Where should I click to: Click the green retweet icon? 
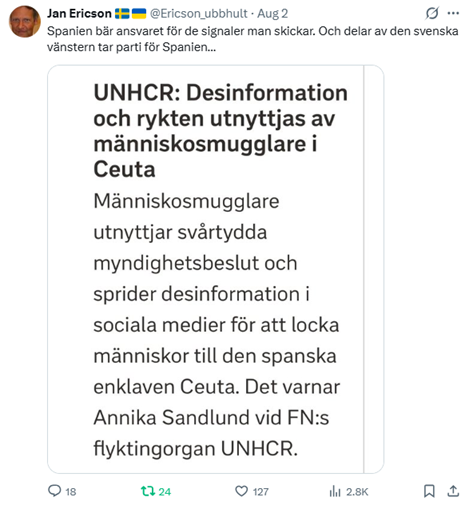(148, 491)
